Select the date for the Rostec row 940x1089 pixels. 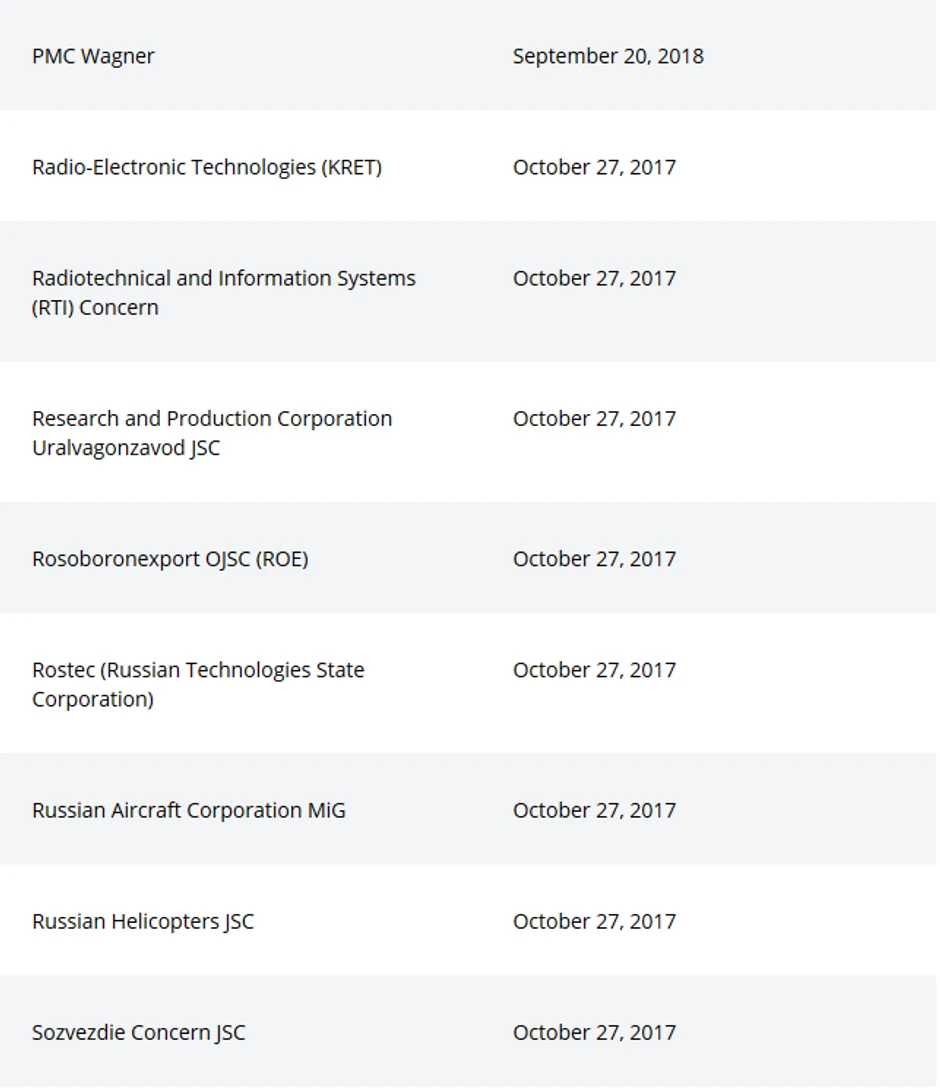(x=593, y=670)
